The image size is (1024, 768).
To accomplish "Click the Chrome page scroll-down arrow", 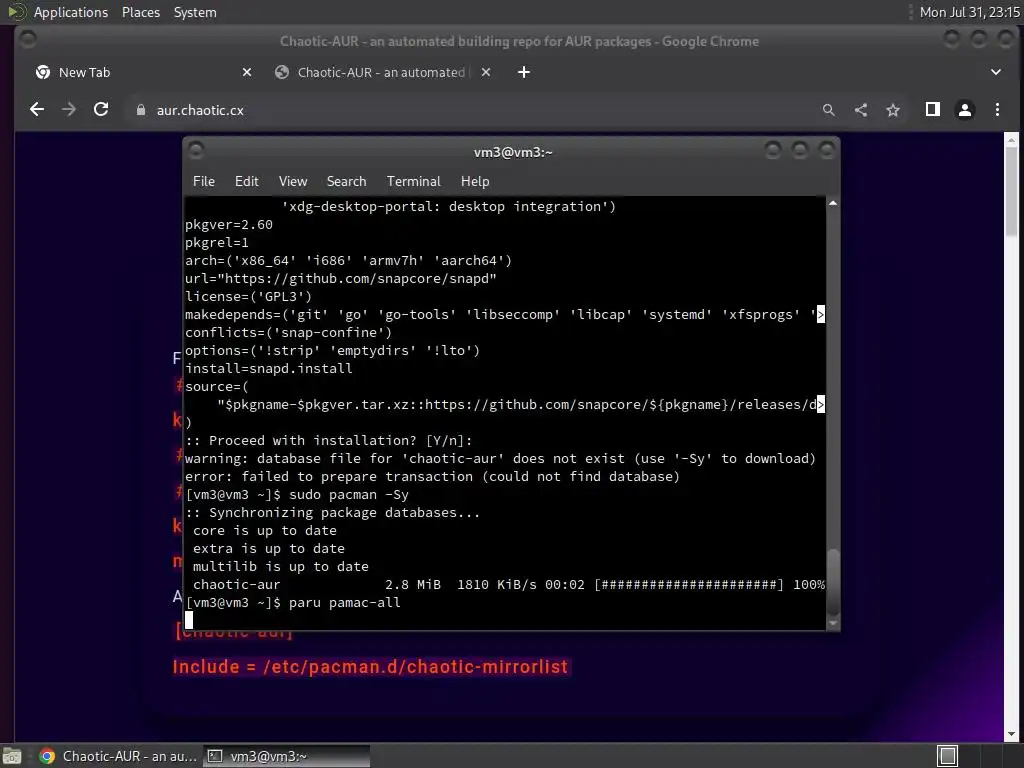I will pos(1011,735).
